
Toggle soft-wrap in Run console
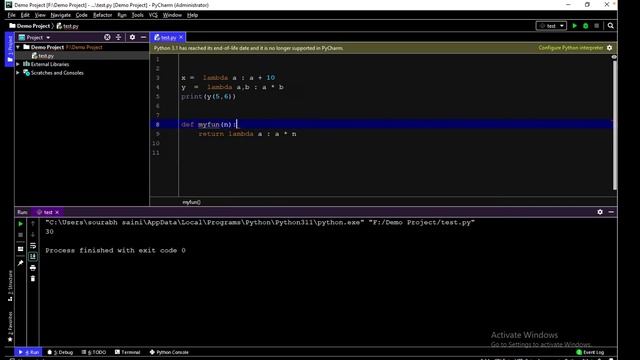(33, 246)
